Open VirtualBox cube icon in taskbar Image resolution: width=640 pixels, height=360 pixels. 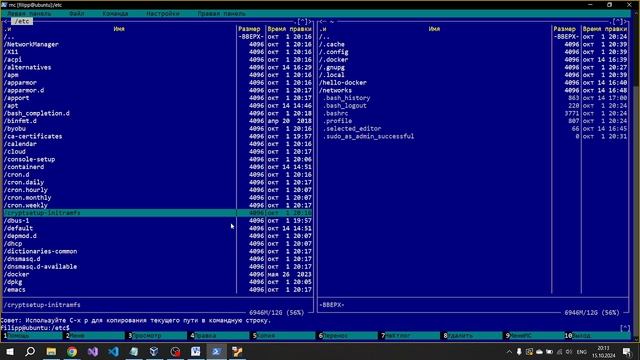point(154,351)
